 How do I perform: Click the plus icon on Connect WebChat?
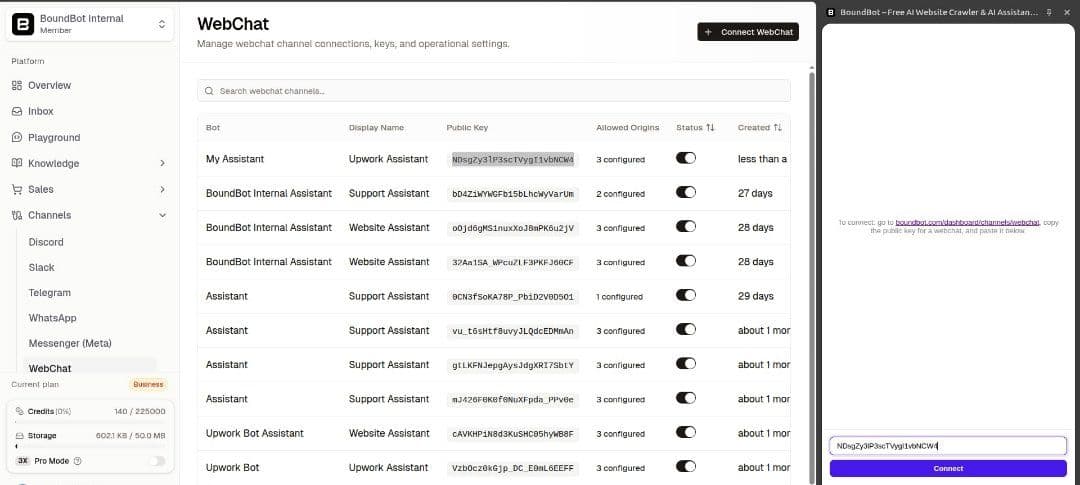pyautogui.click(x=708, y=32)
